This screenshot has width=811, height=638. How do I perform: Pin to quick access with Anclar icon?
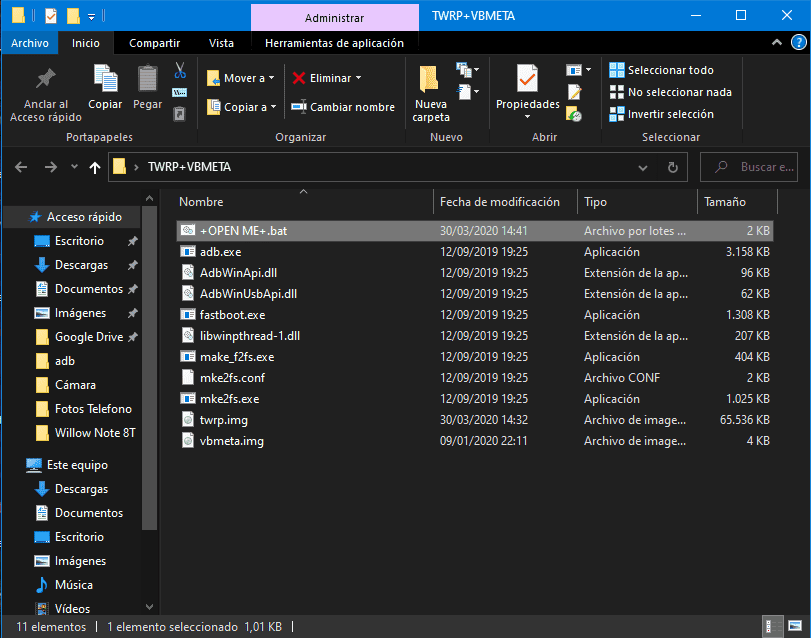click(x=46, y=95)
